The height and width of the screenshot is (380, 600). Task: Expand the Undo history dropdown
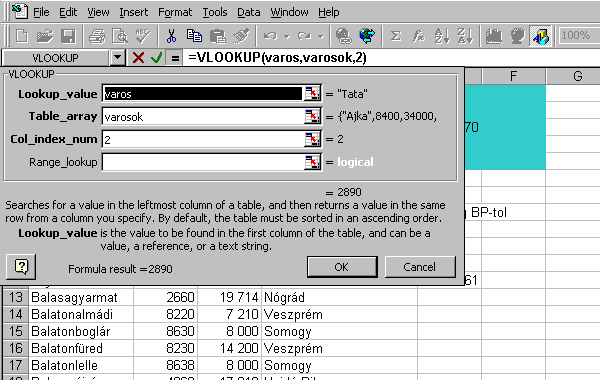coord(286,36)
